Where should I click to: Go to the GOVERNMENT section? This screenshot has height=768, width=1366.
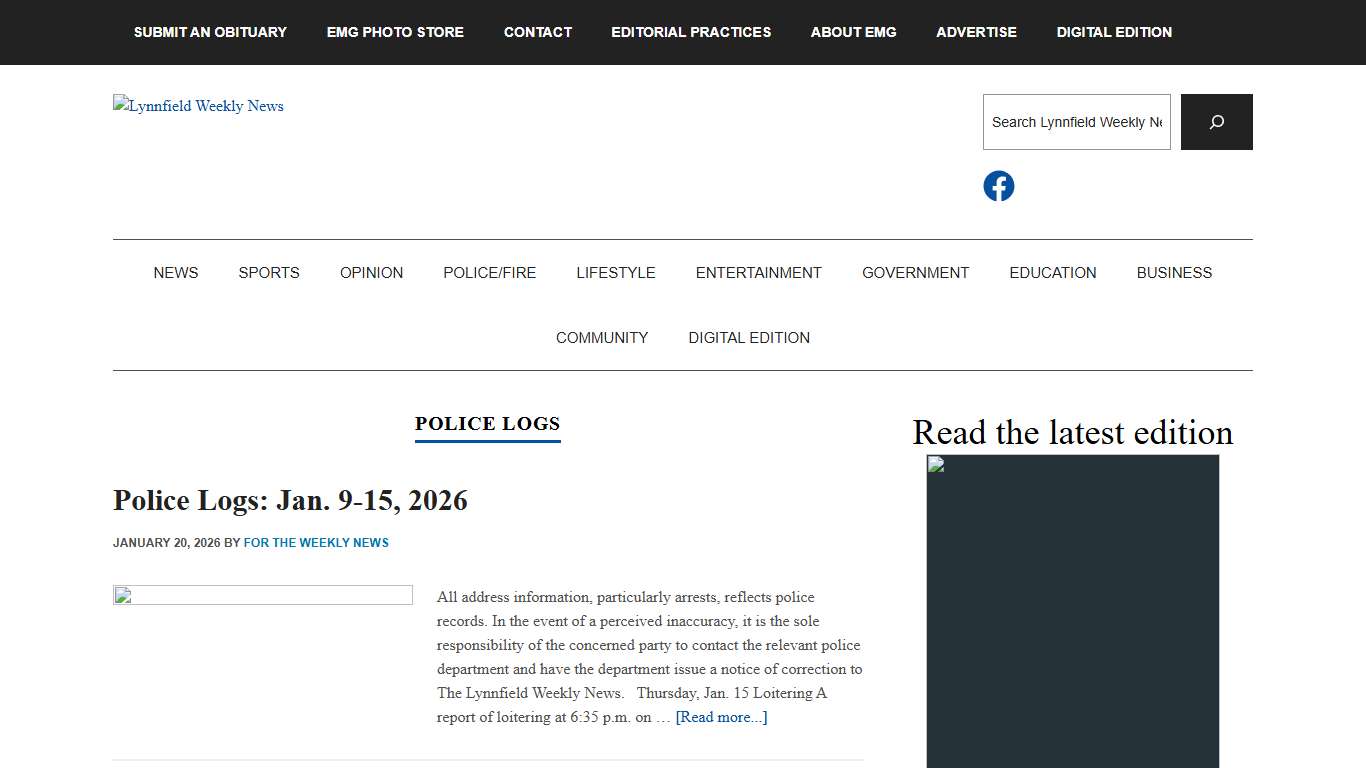coord(915,272)
